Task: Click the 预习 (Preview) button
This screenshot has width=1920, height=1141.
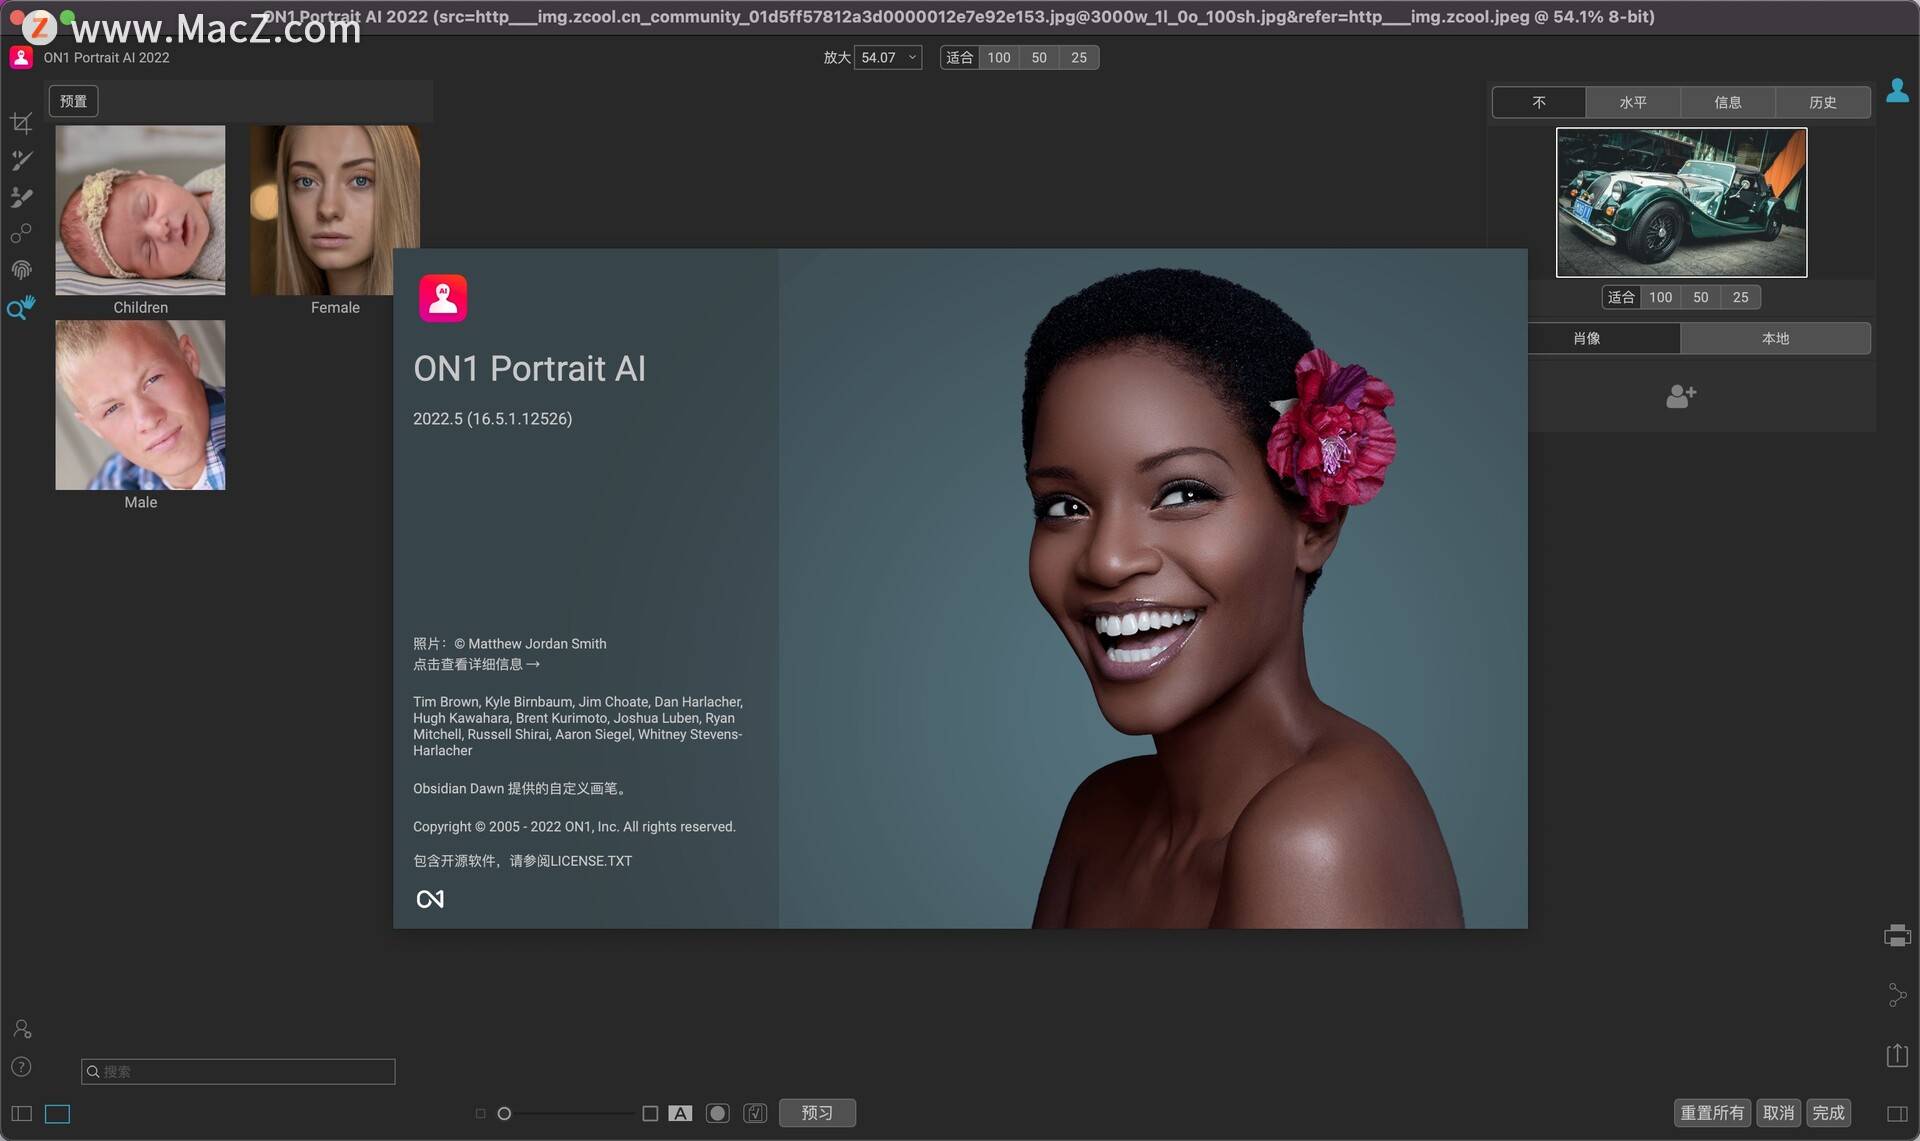Action: [x=817, y=1113]
